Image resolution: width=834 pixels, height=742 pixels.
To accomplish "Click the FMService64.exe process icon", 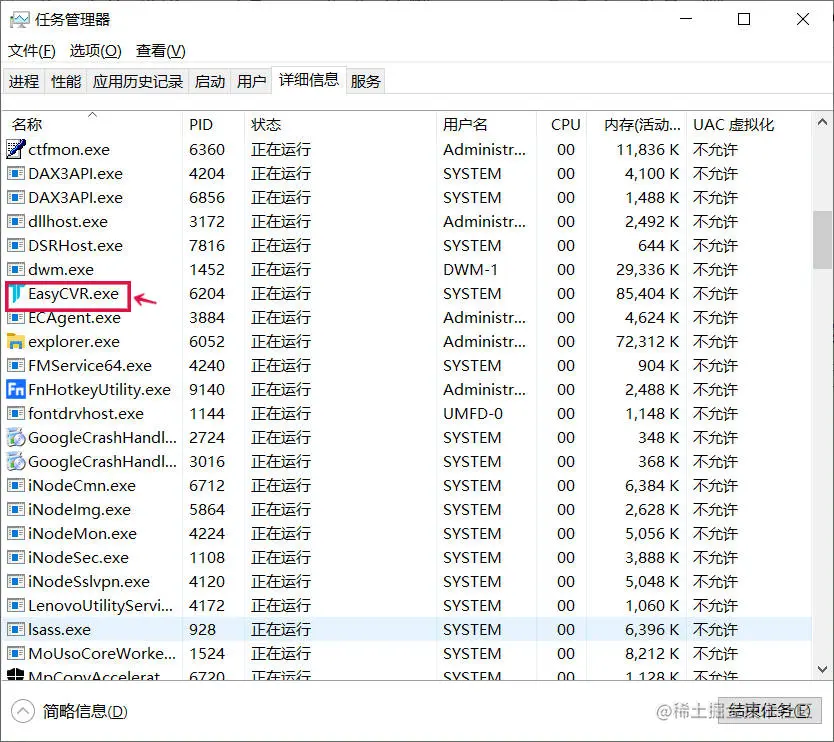I will [15, 365].
